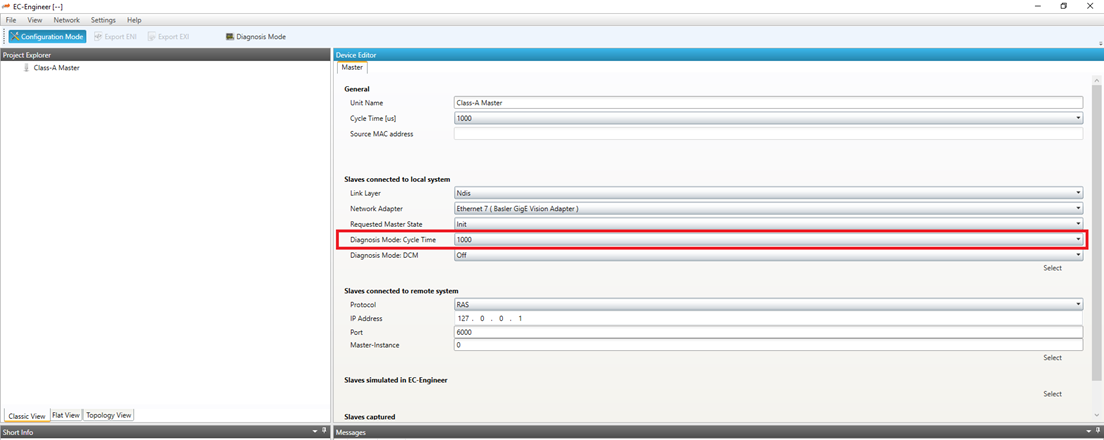
Task: Click the Export EXI toolbar icon
Action: pyautogui.click(x=152, y=37)
